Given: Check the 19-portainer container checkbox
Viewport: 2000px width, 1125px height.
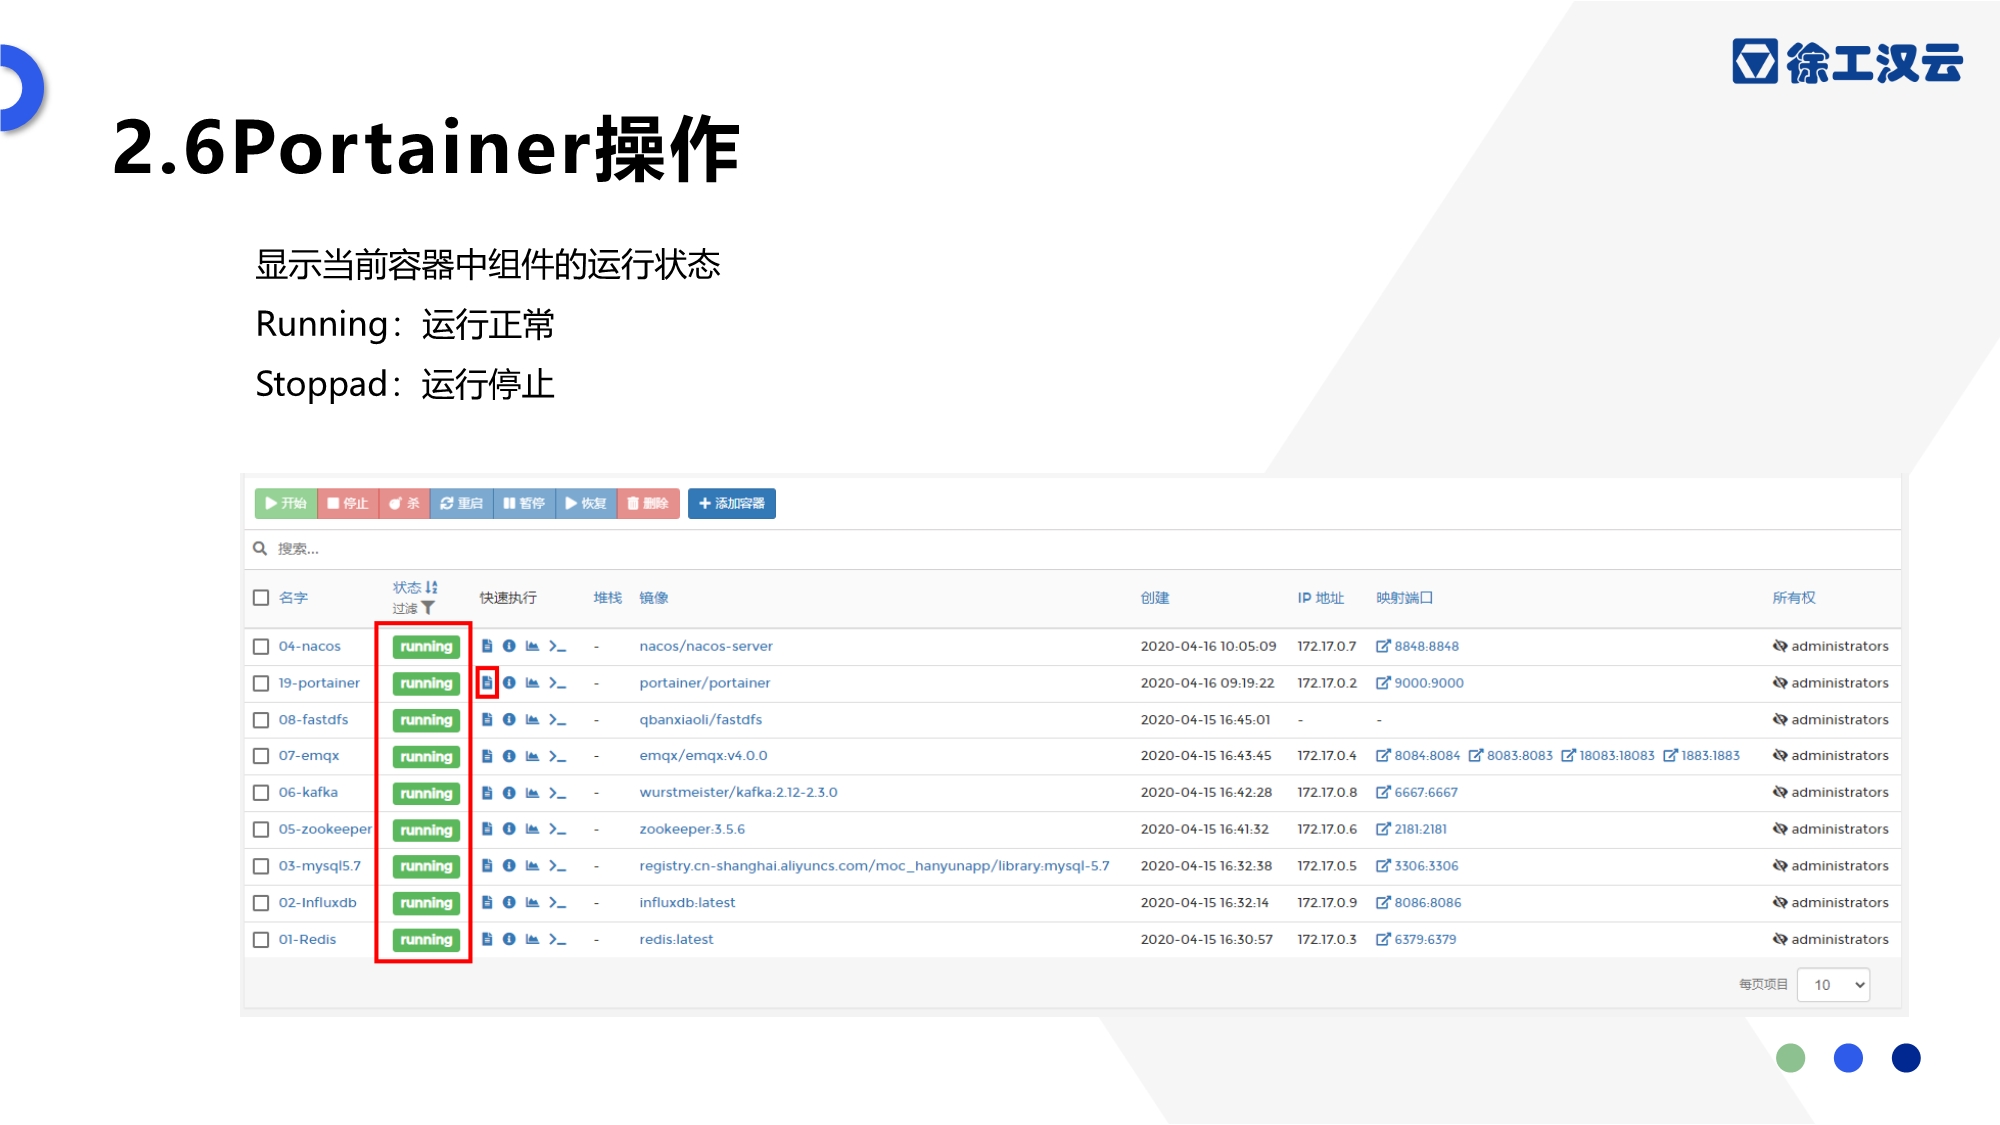Looking at the screenshot, I should tap(261, 683).
